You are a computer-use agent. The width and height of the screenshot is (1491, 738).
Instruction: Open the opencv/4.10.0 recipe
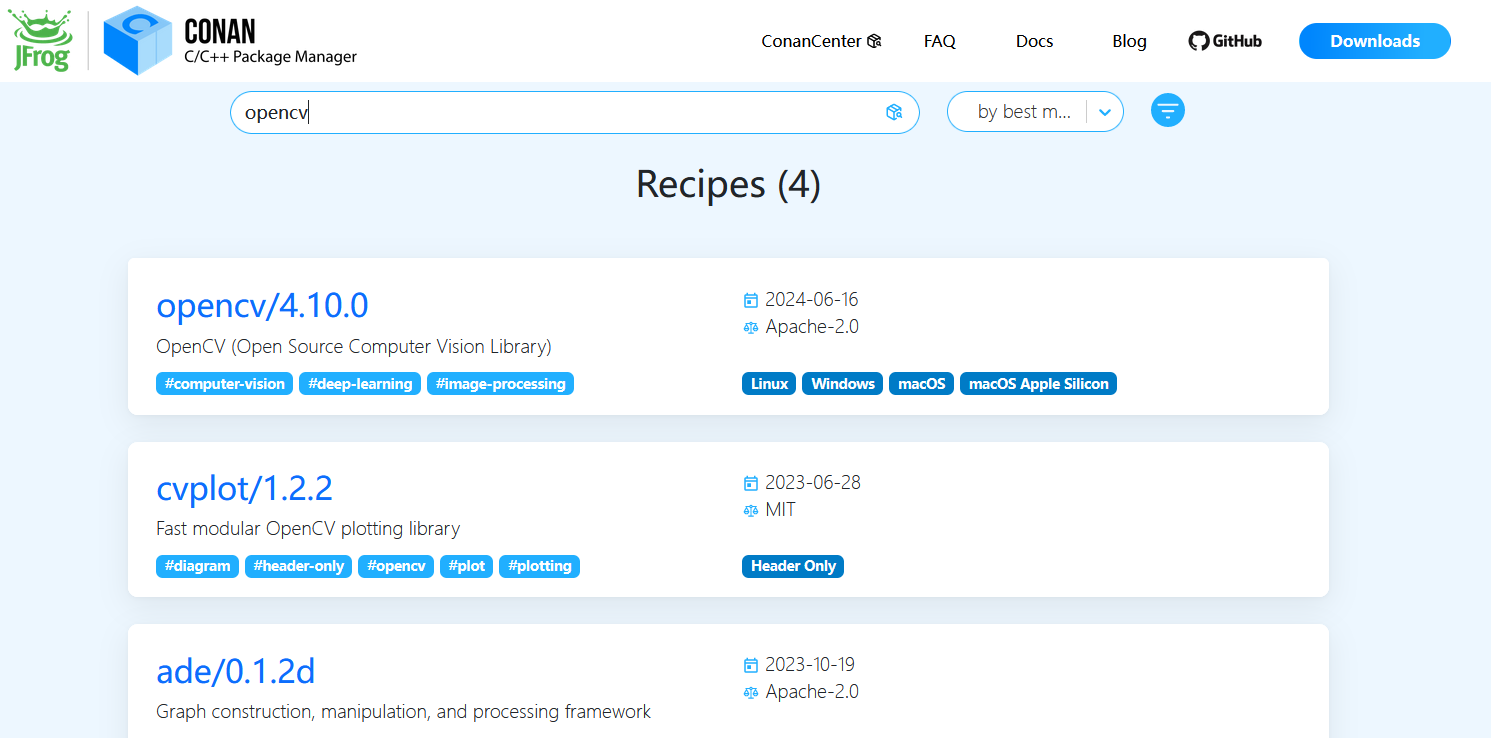point(262,305)
